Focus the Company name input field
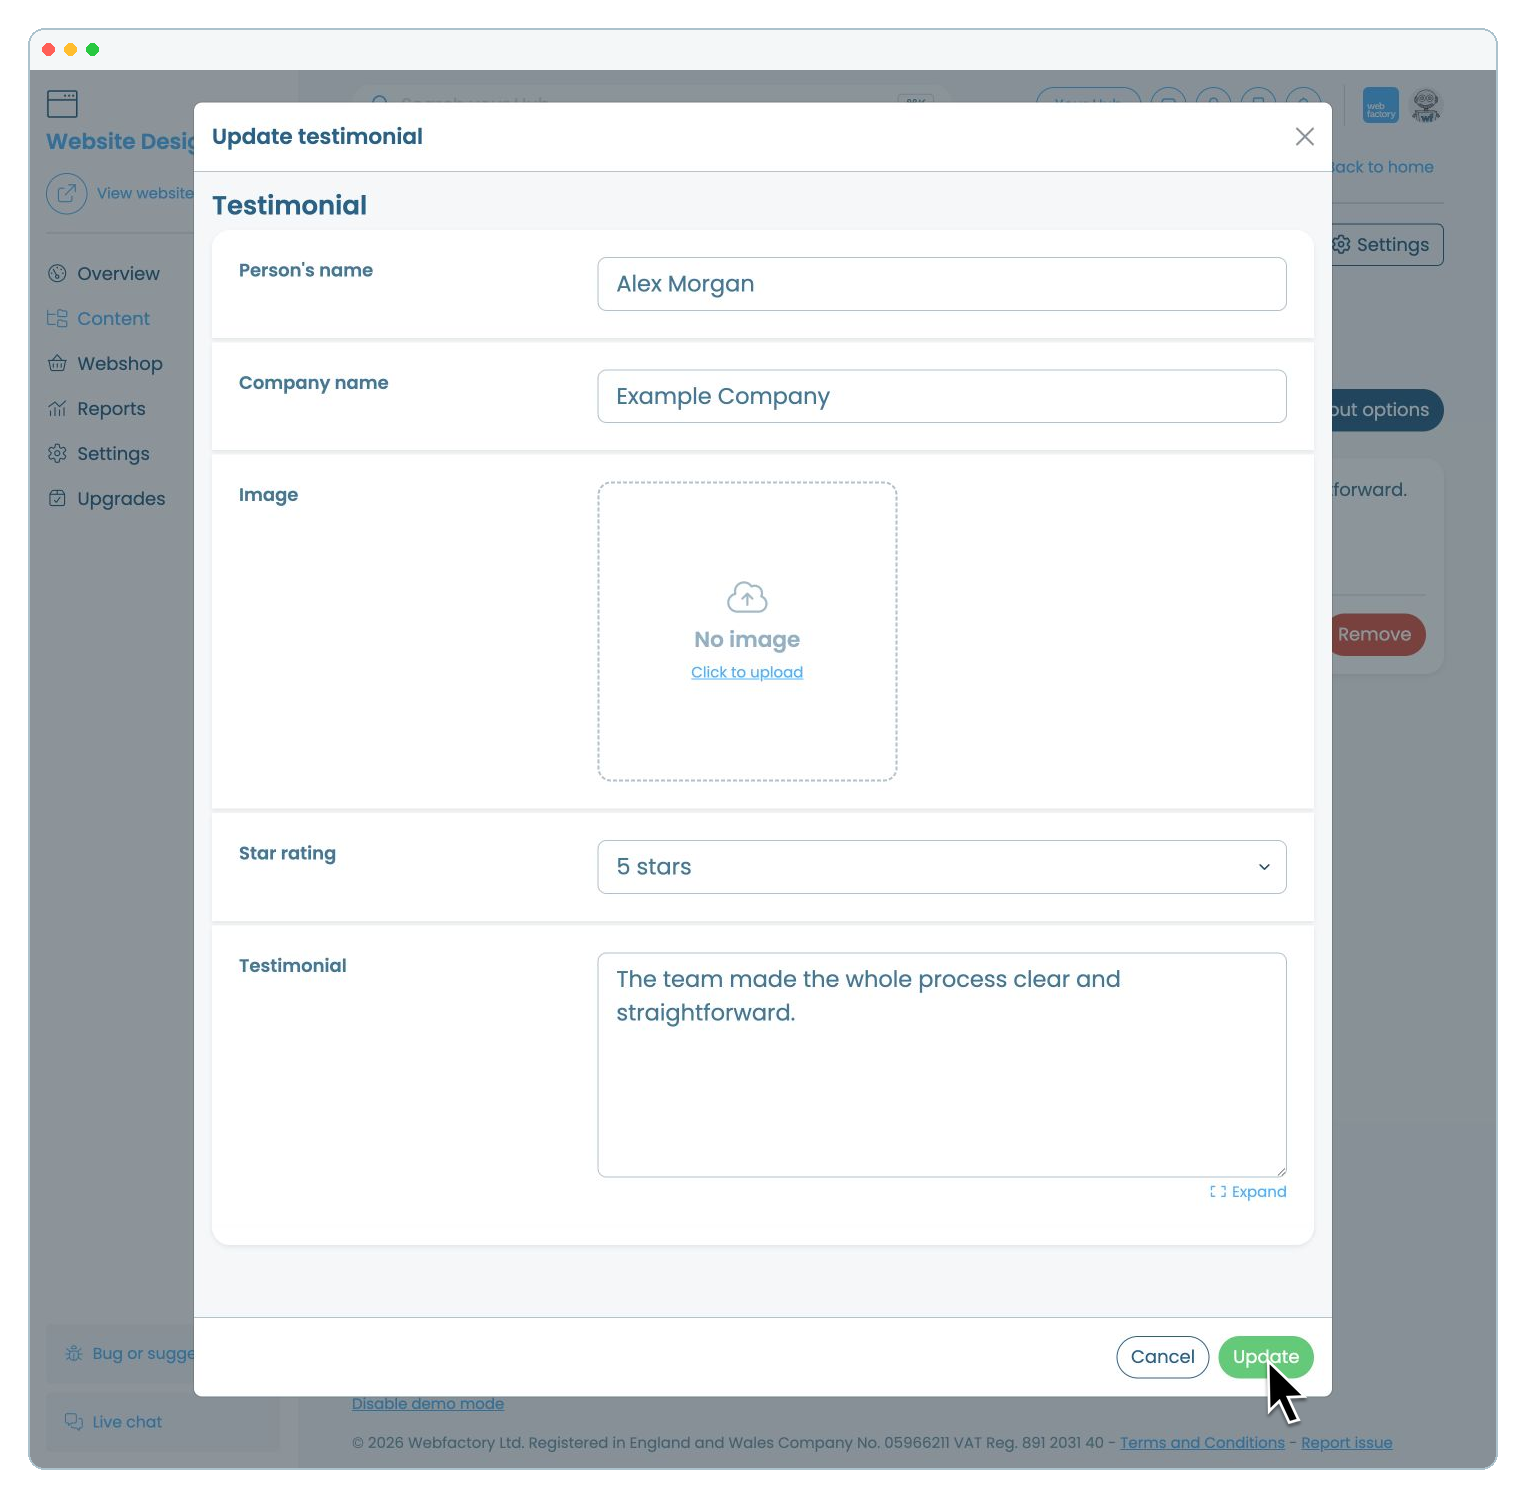 (x=941, y=396)
